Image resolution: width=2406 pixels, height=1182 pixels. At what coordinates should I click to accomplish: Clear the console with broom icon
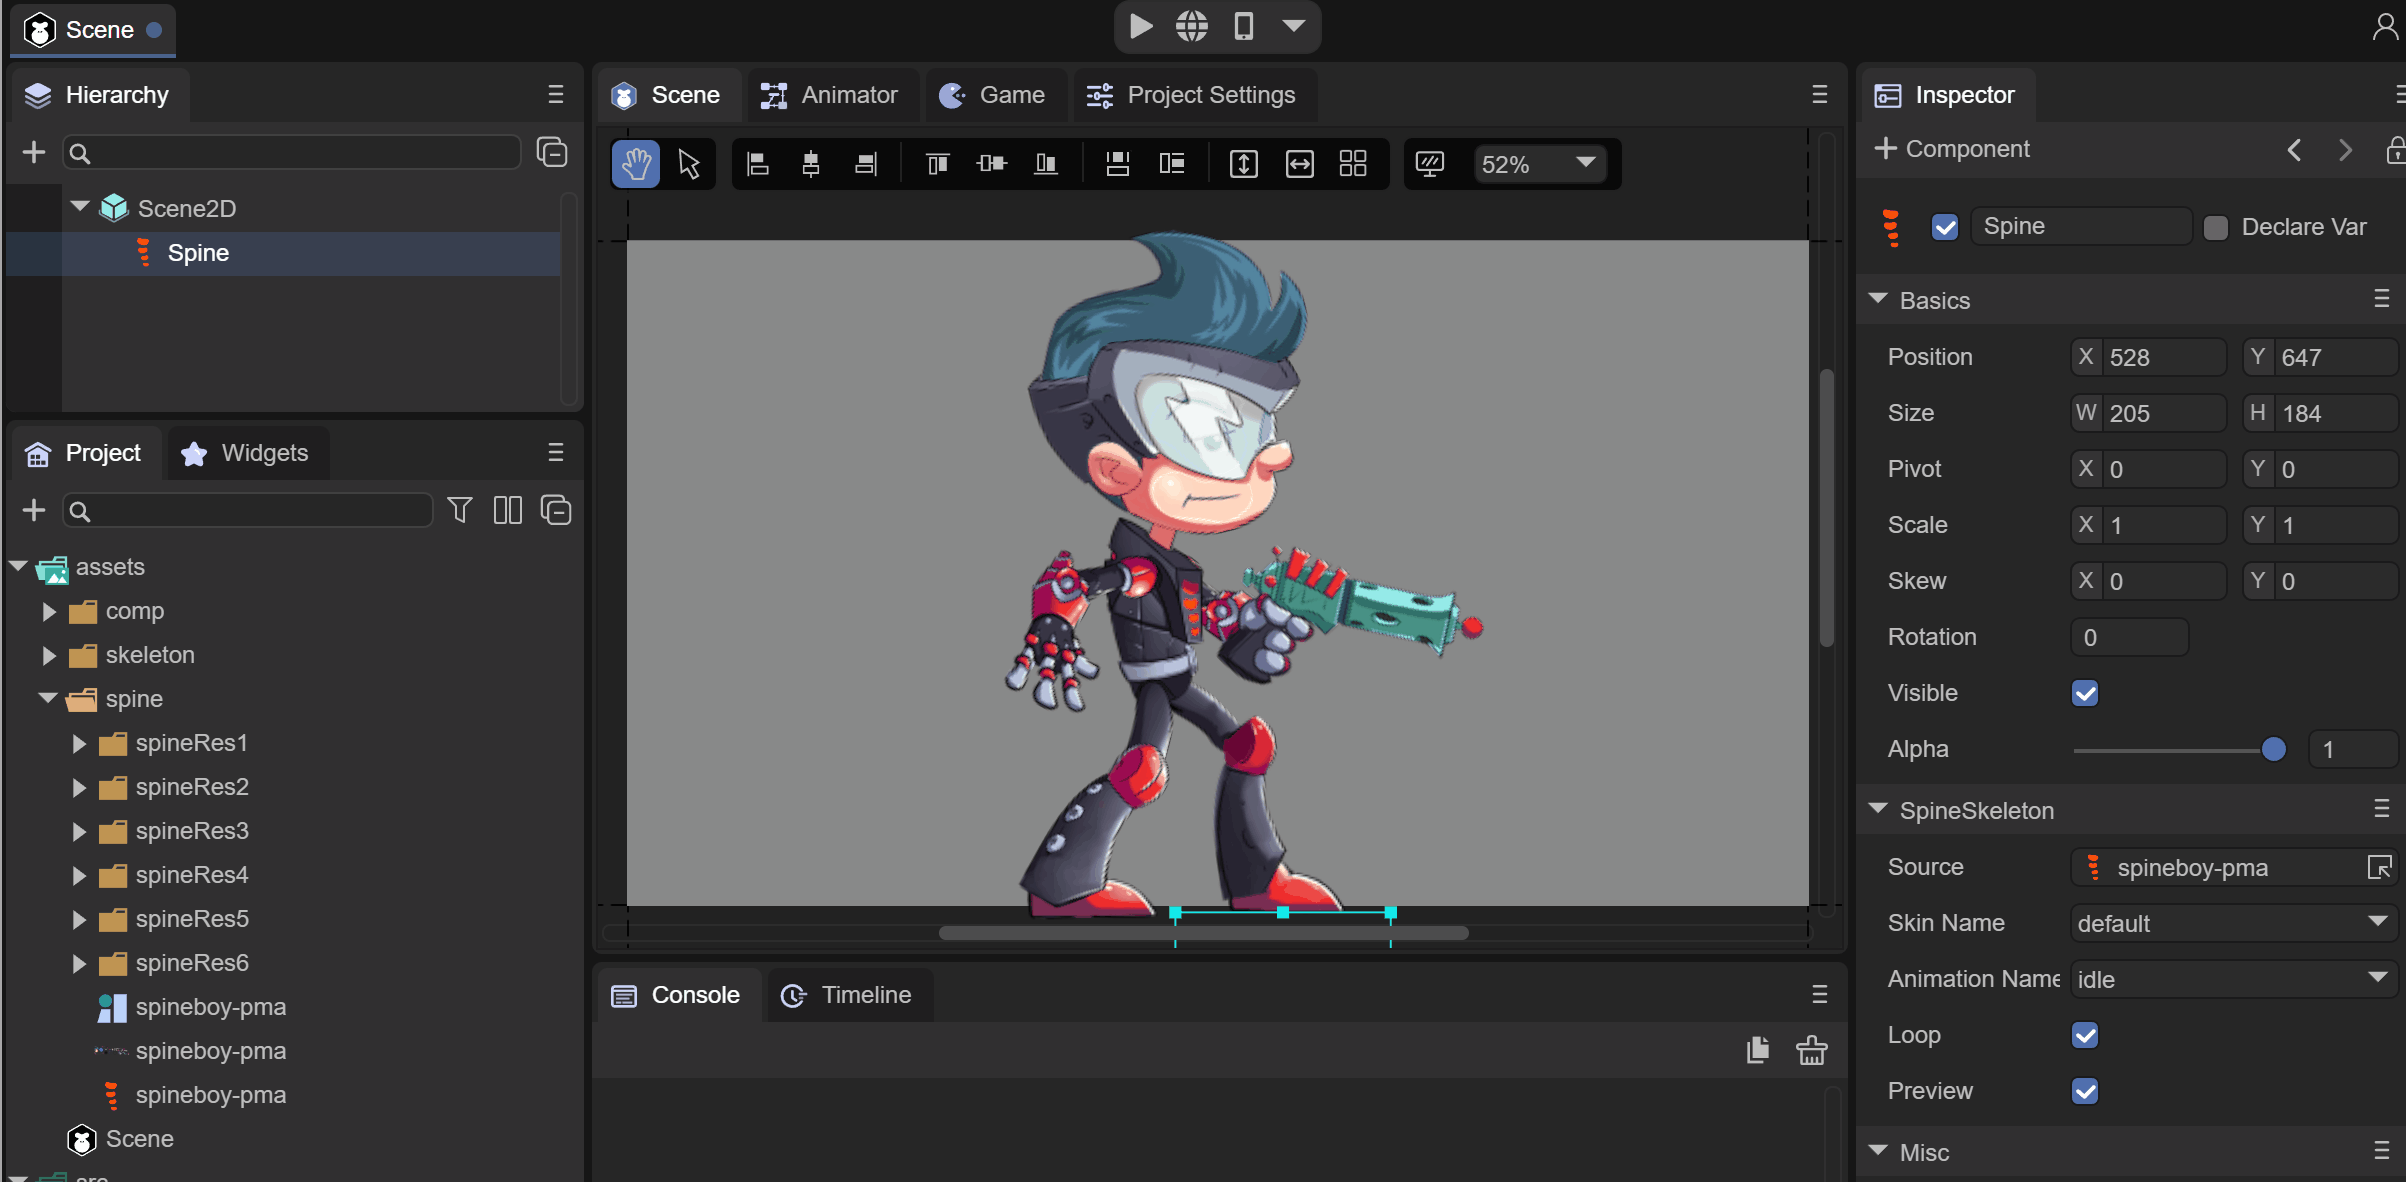tap(1812, 1050)
